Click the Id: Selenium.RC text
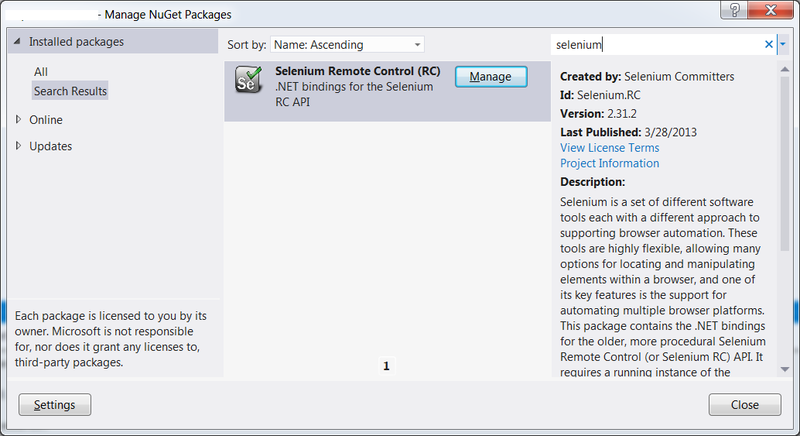The width and height of the screenshot is (800, 436). pyautogui.click(x=600, y=95)
